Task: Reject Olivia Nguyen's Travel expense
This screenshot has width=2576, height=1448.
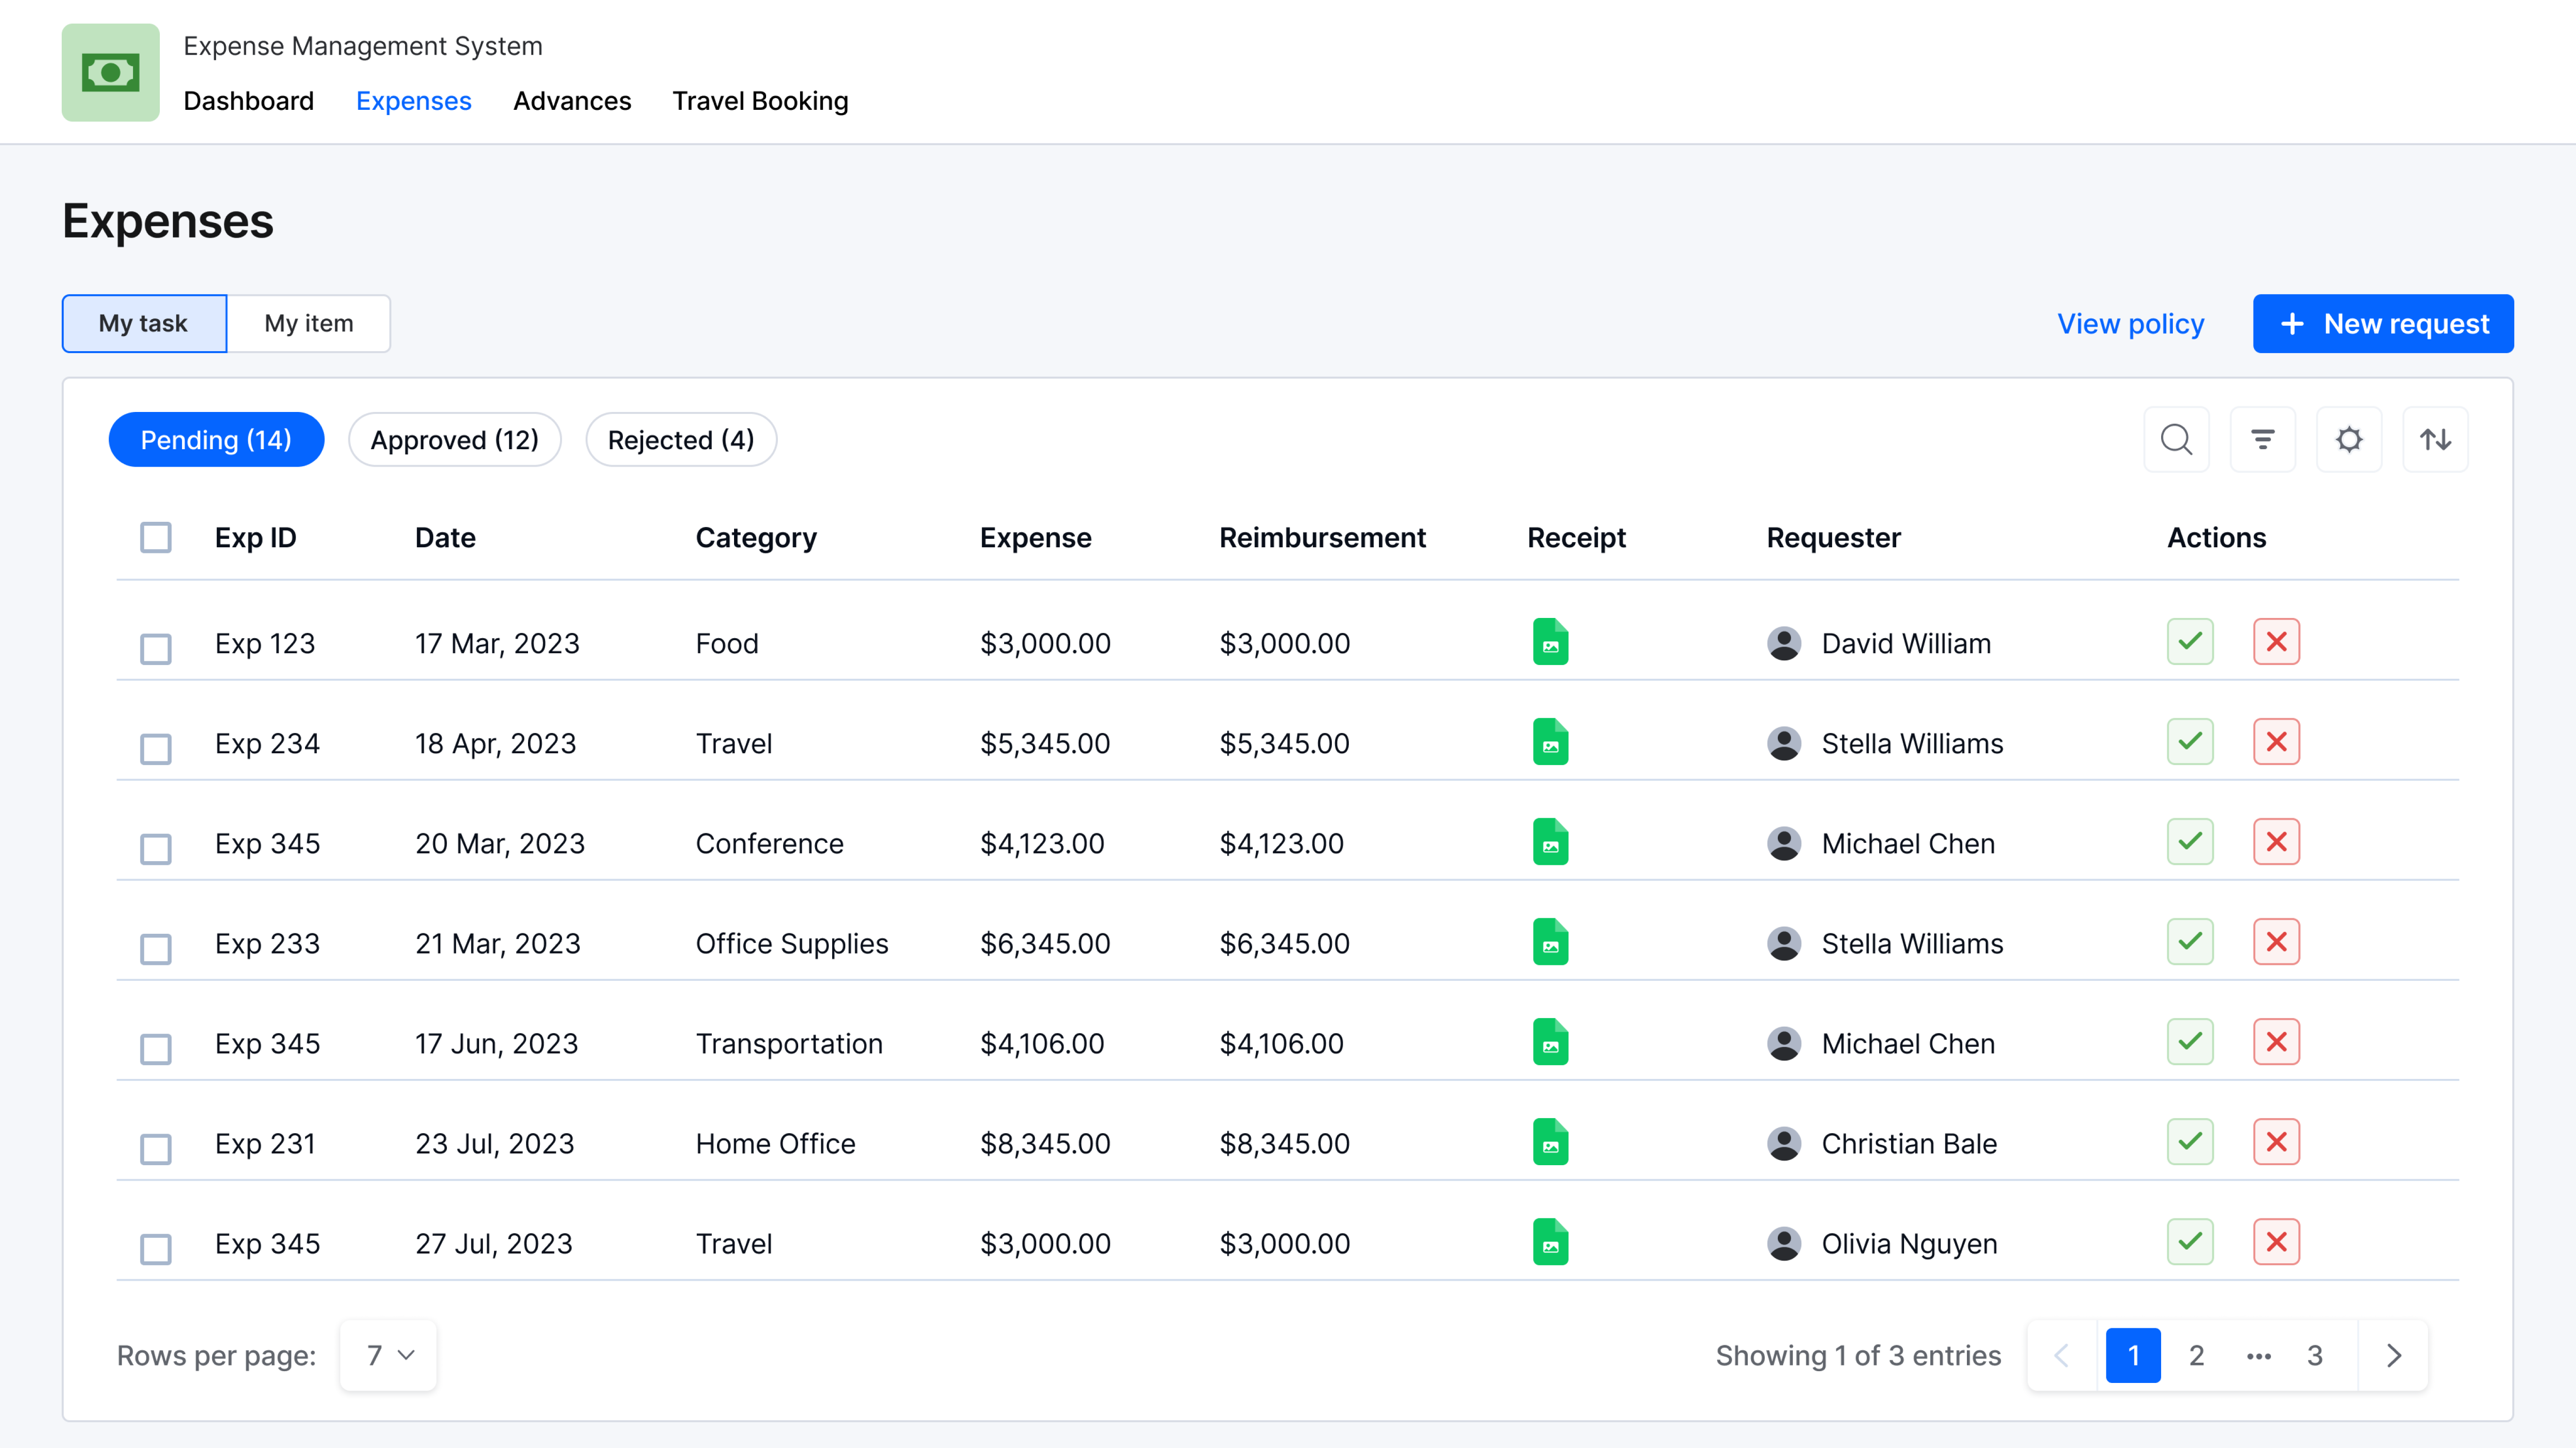Action: (2276, 1242)
